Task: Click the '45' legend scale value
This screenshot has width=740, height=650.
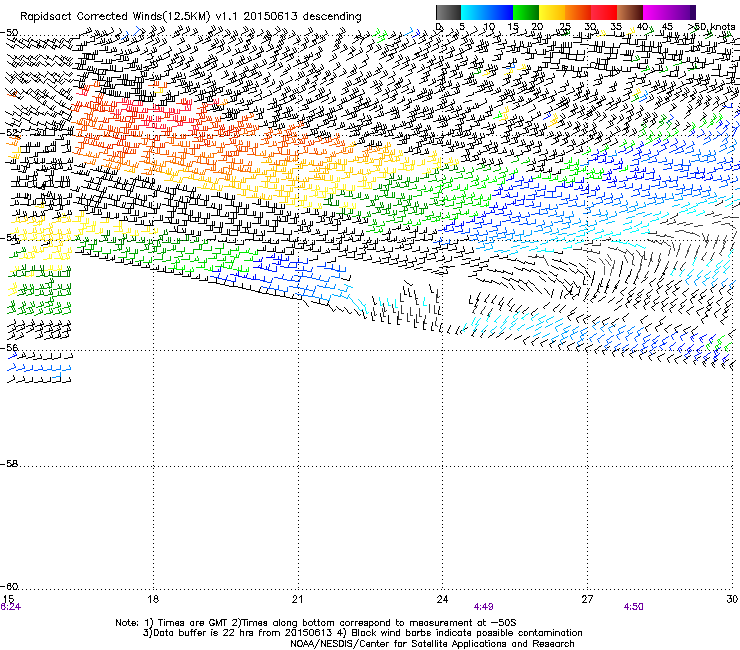Action: click(667, 27)
